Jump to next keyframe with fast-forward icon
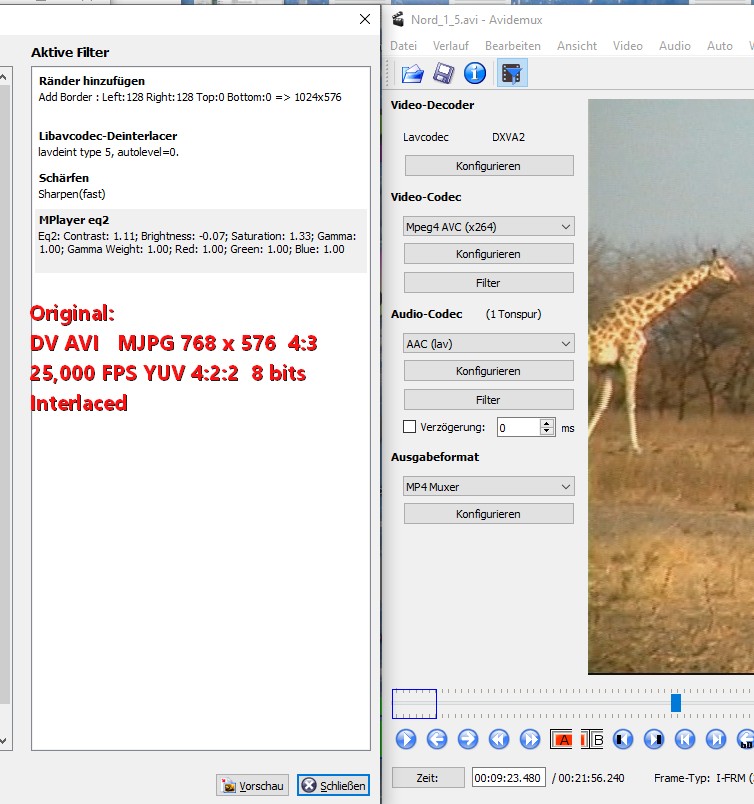The image size is (754, 804). coord(530,739)
